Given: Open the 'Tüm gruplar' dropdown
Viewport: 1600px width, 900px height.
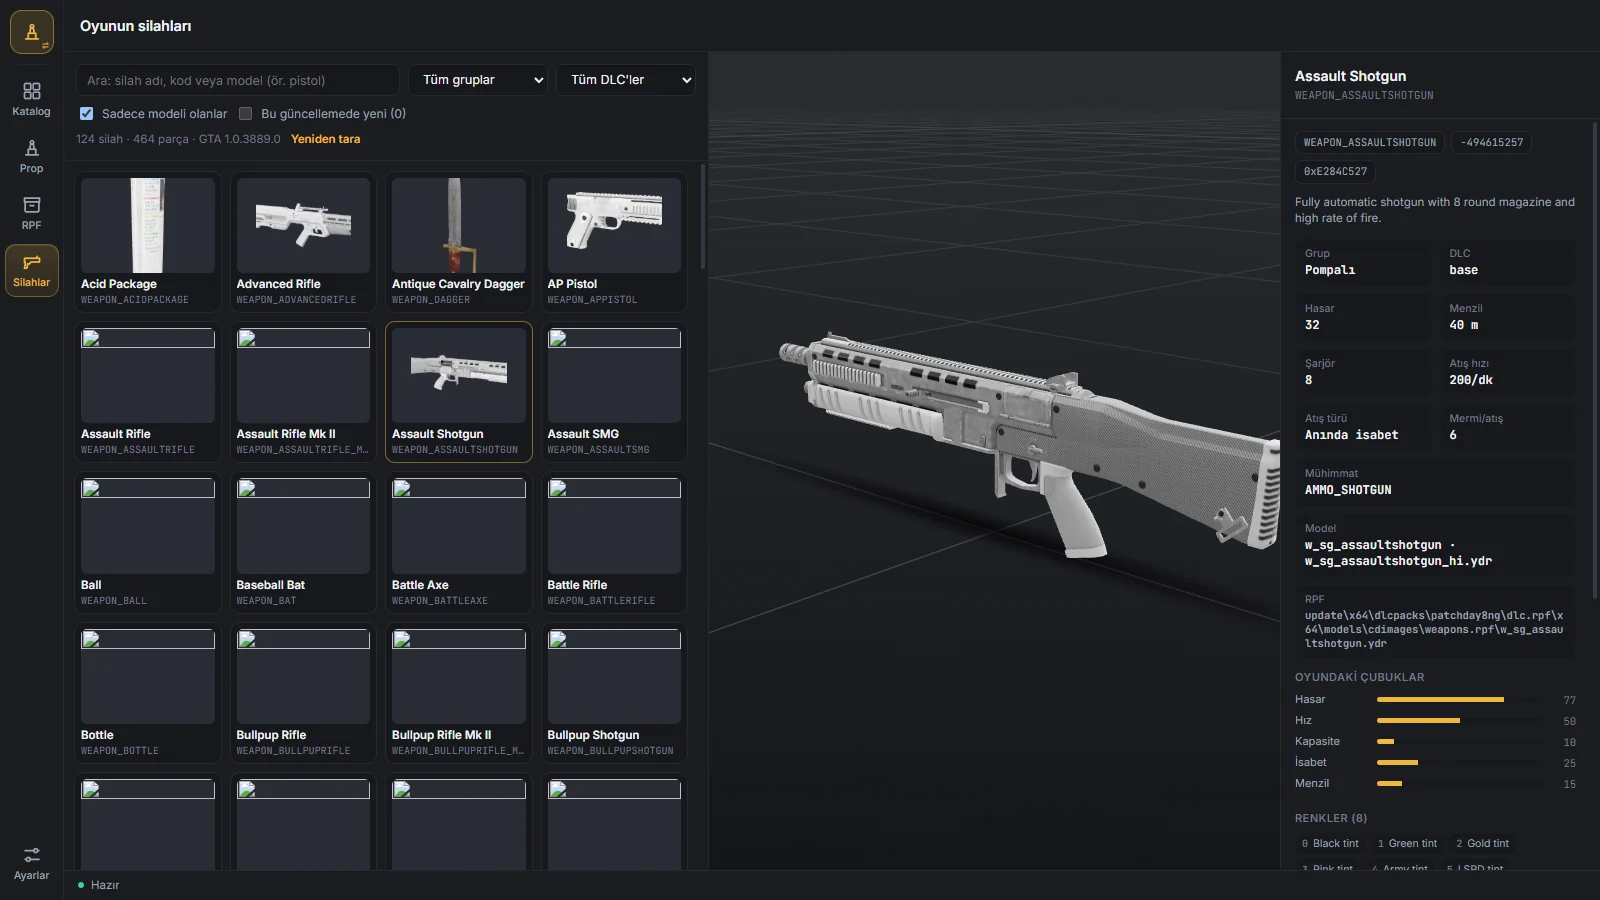Looking at the screenshot, I should [478, 80].
